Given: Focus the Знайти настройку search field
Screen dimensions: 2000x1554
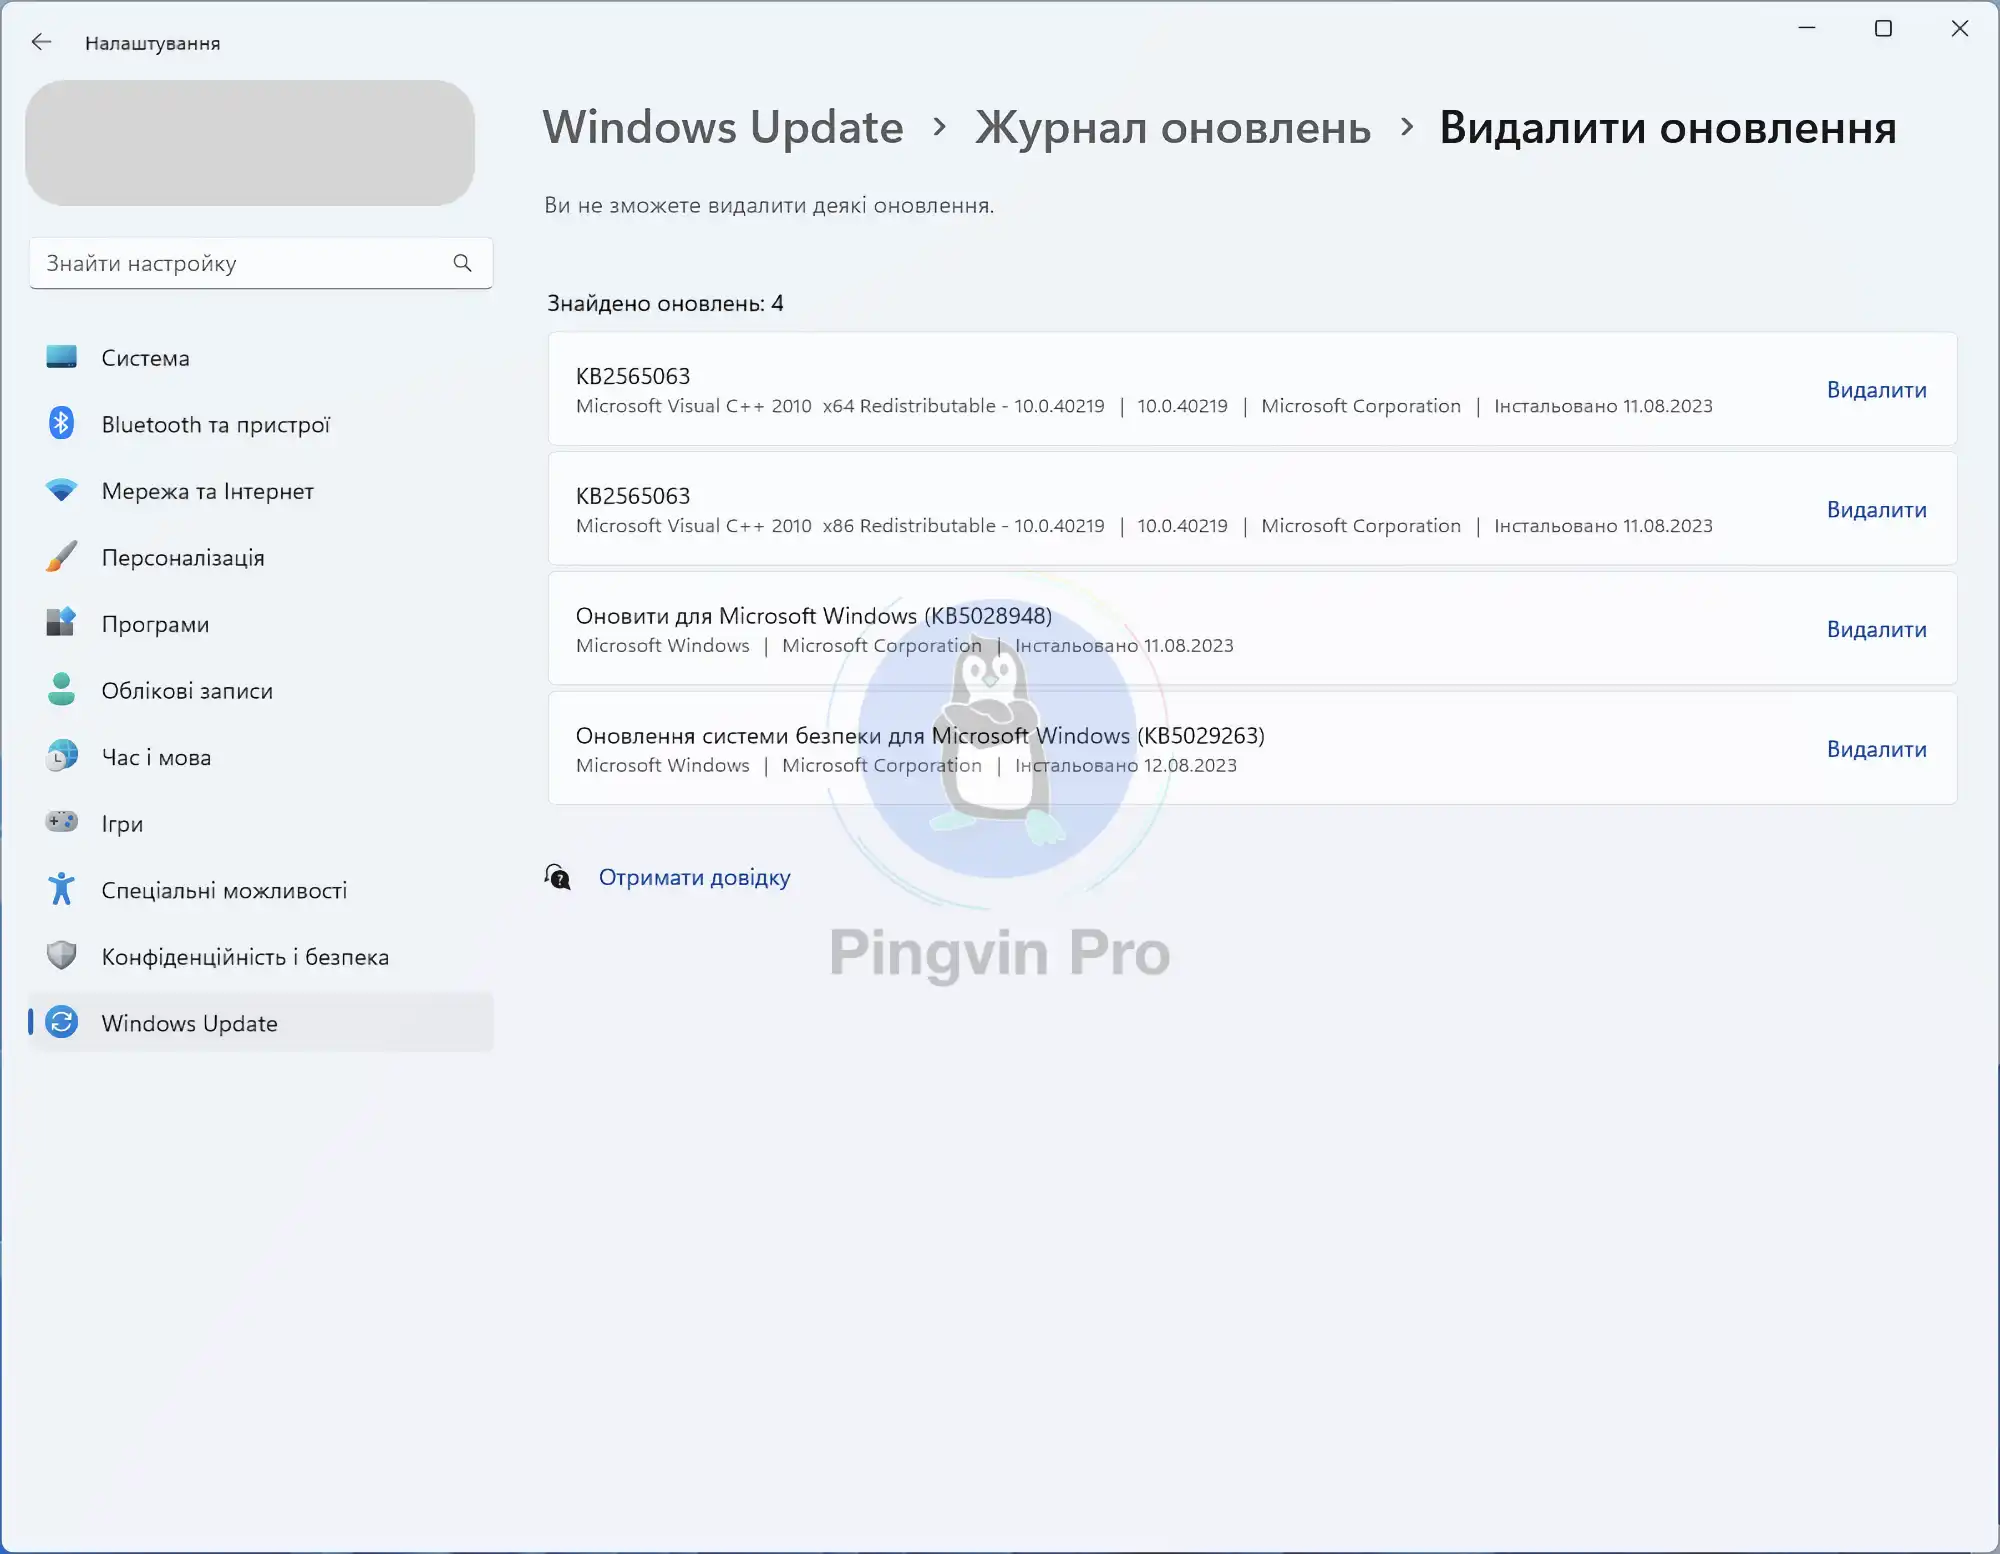Looking at the screenshot, I should click(261, 263).
